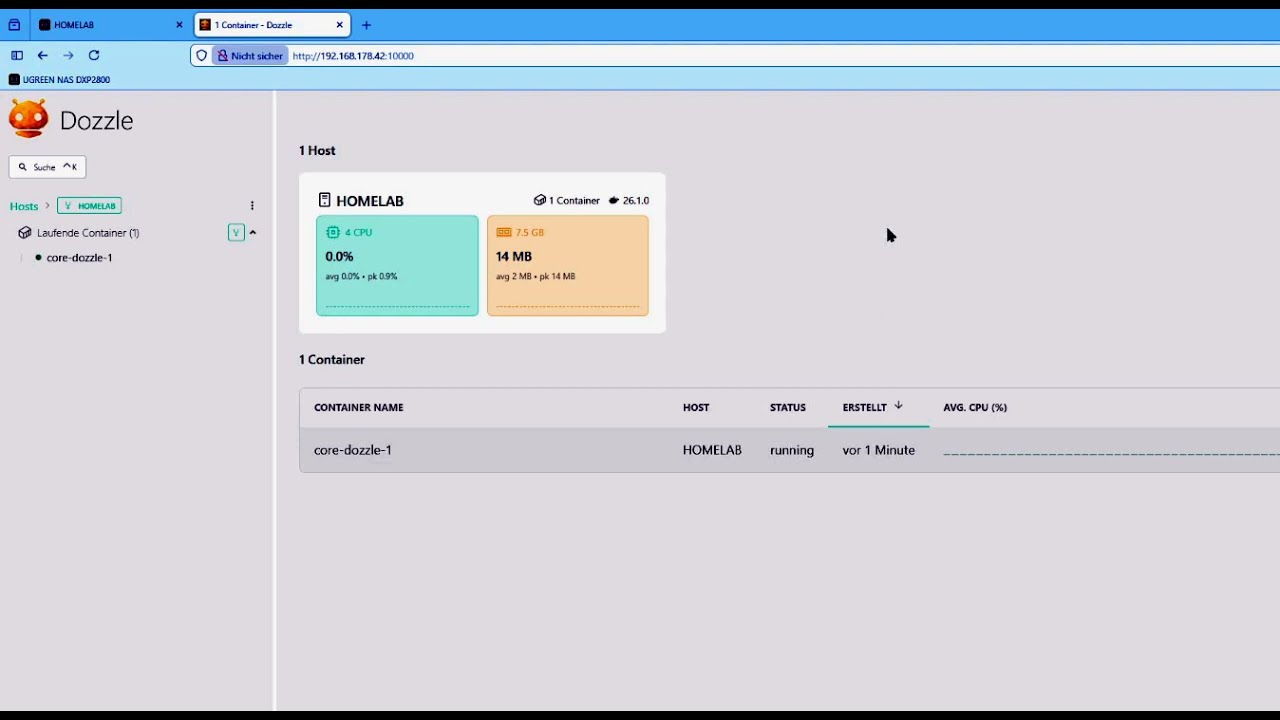Go back in browser history
Image resolution: width=1280 pixels, height=720 pixels.
42,56
